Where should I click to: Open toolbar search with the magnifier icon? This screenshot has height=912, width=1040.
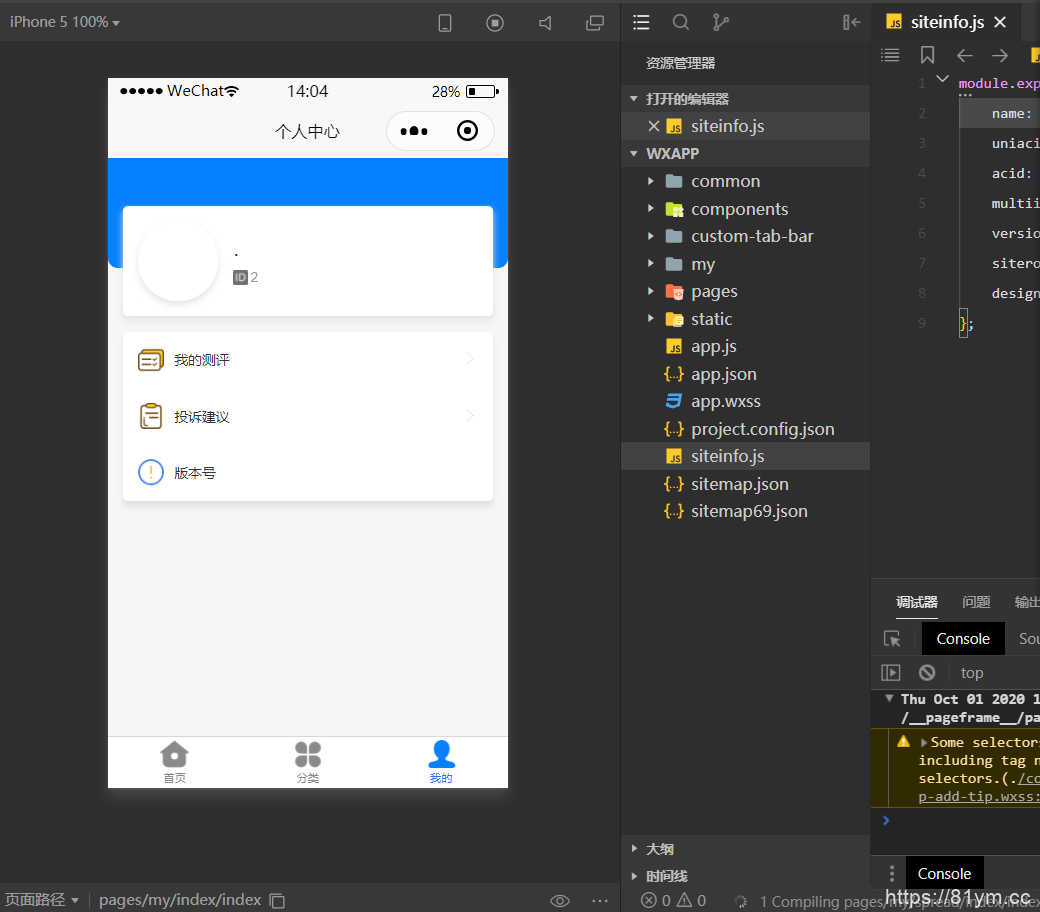tap(681, 21)
